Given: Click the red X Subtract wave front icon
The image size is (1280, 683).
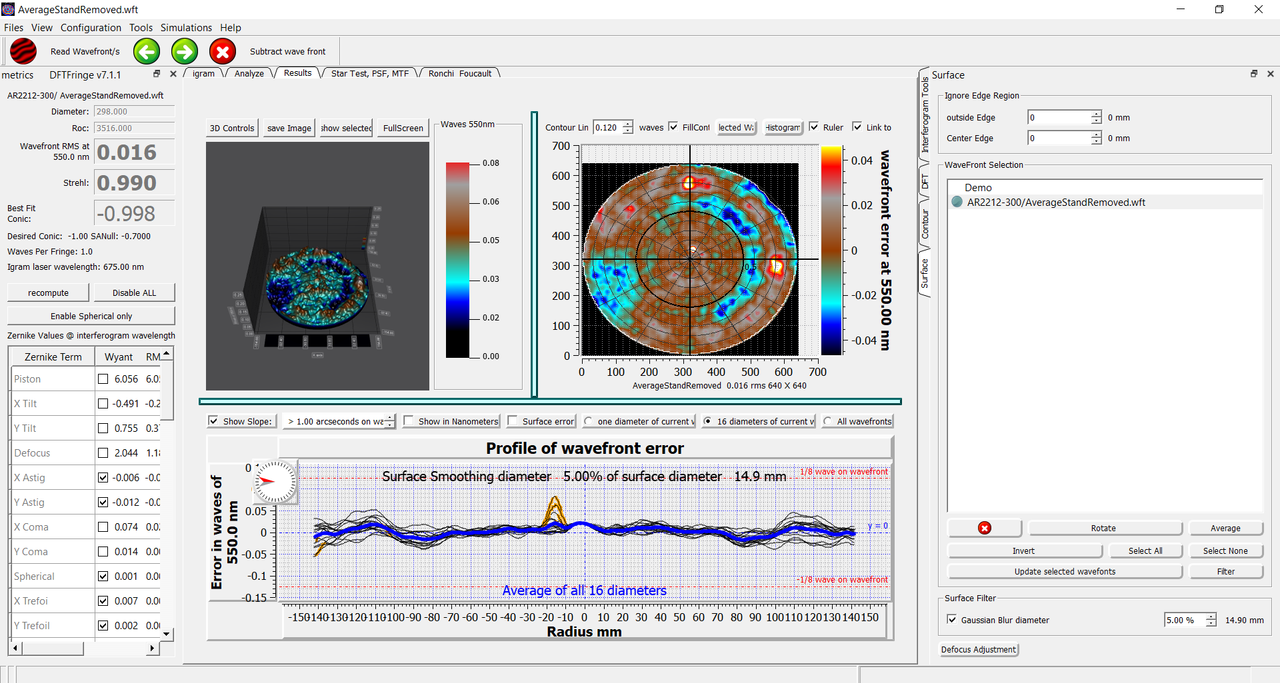Looking at the screenshot, I should 223,51.
